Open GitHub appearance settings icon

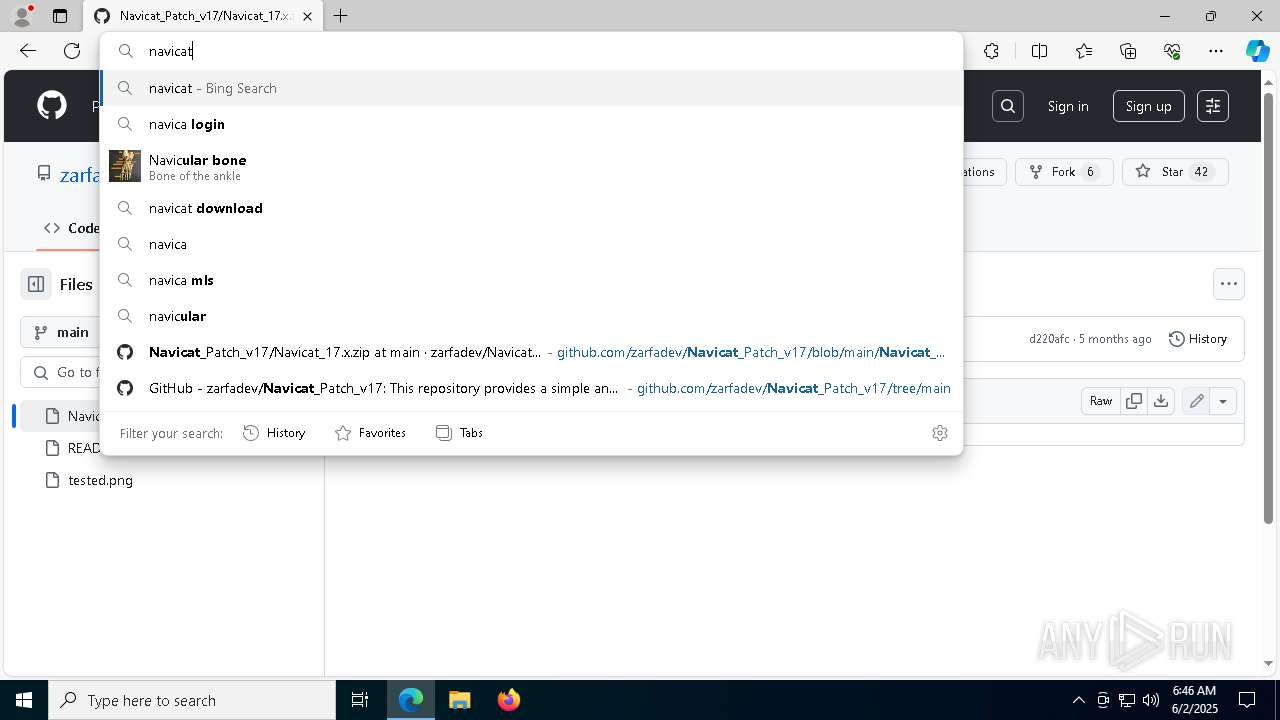tap(1213, 106)
